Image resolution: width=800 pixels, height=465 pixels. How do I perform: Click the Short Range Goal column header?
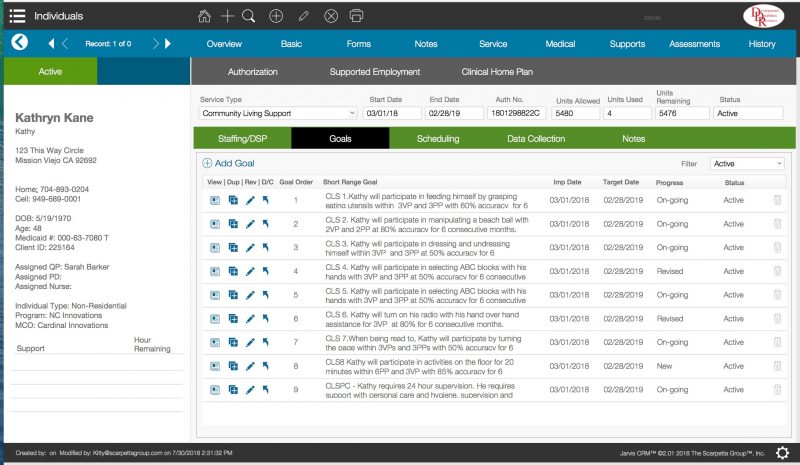pos(350,182)
